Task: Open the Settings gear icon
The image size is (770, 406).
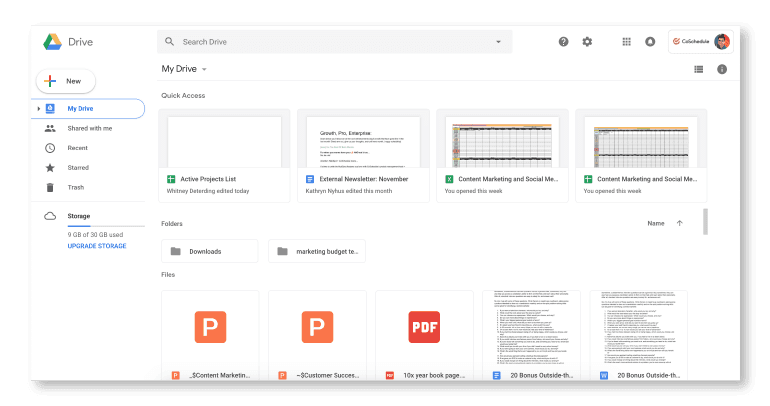Action: (x=587, y=42)
